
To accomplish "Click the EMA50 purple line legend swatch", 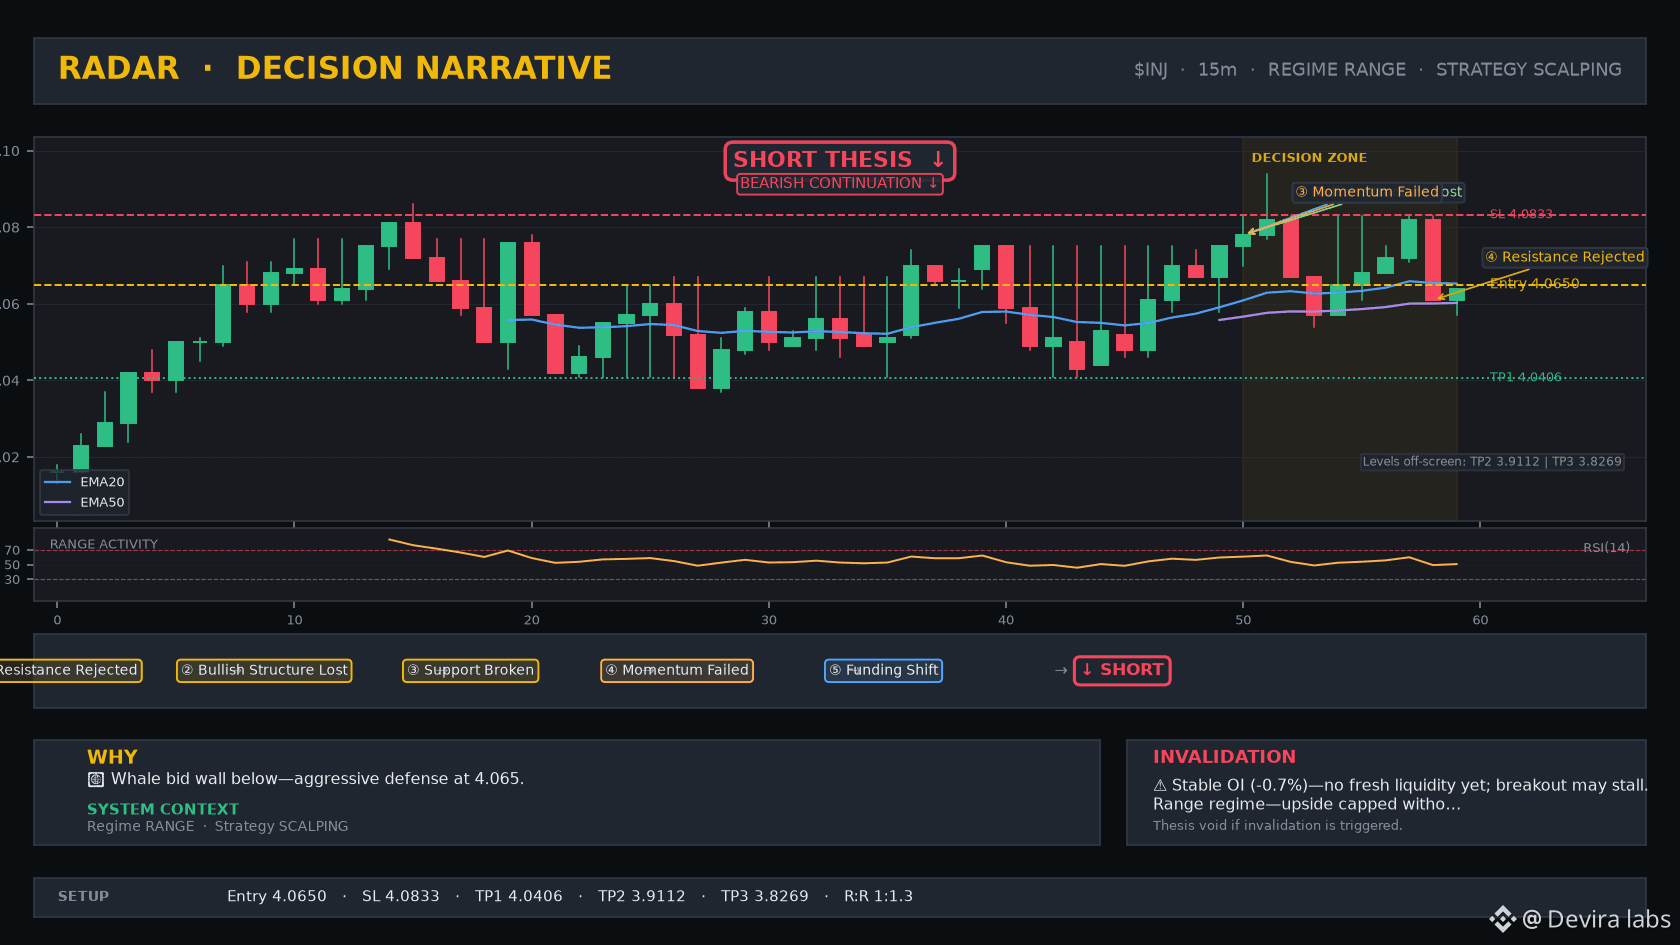I will point(58,502).
